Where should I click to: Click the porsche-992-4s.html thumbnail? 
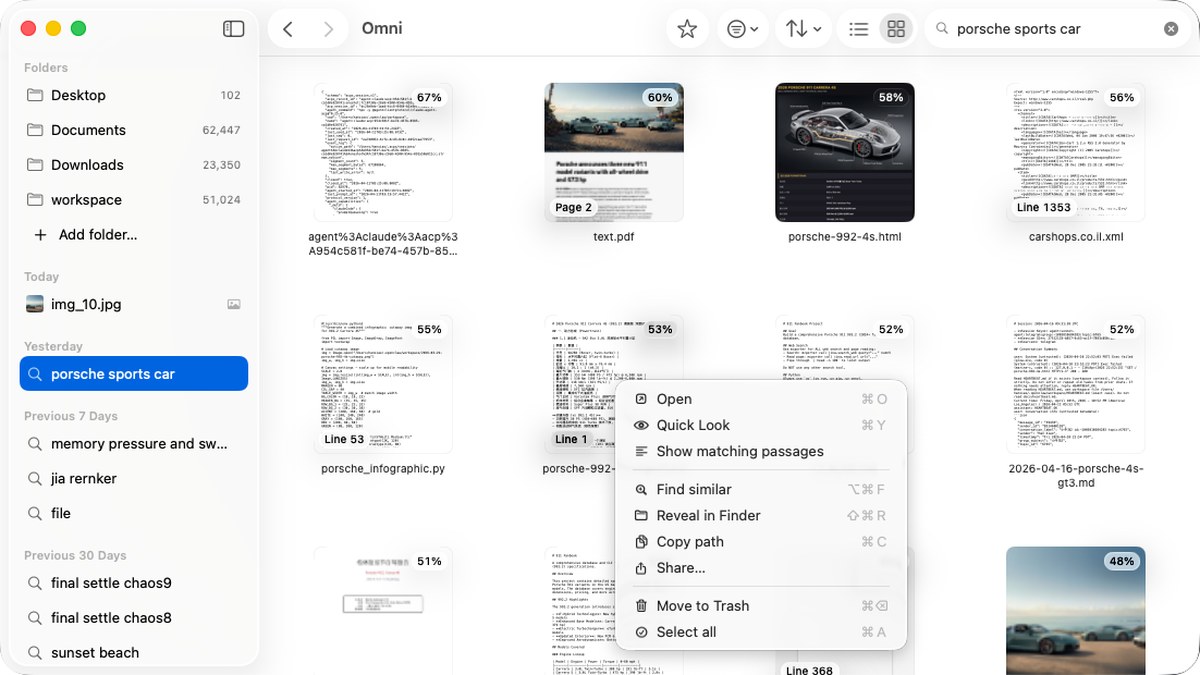coord(845,152)
